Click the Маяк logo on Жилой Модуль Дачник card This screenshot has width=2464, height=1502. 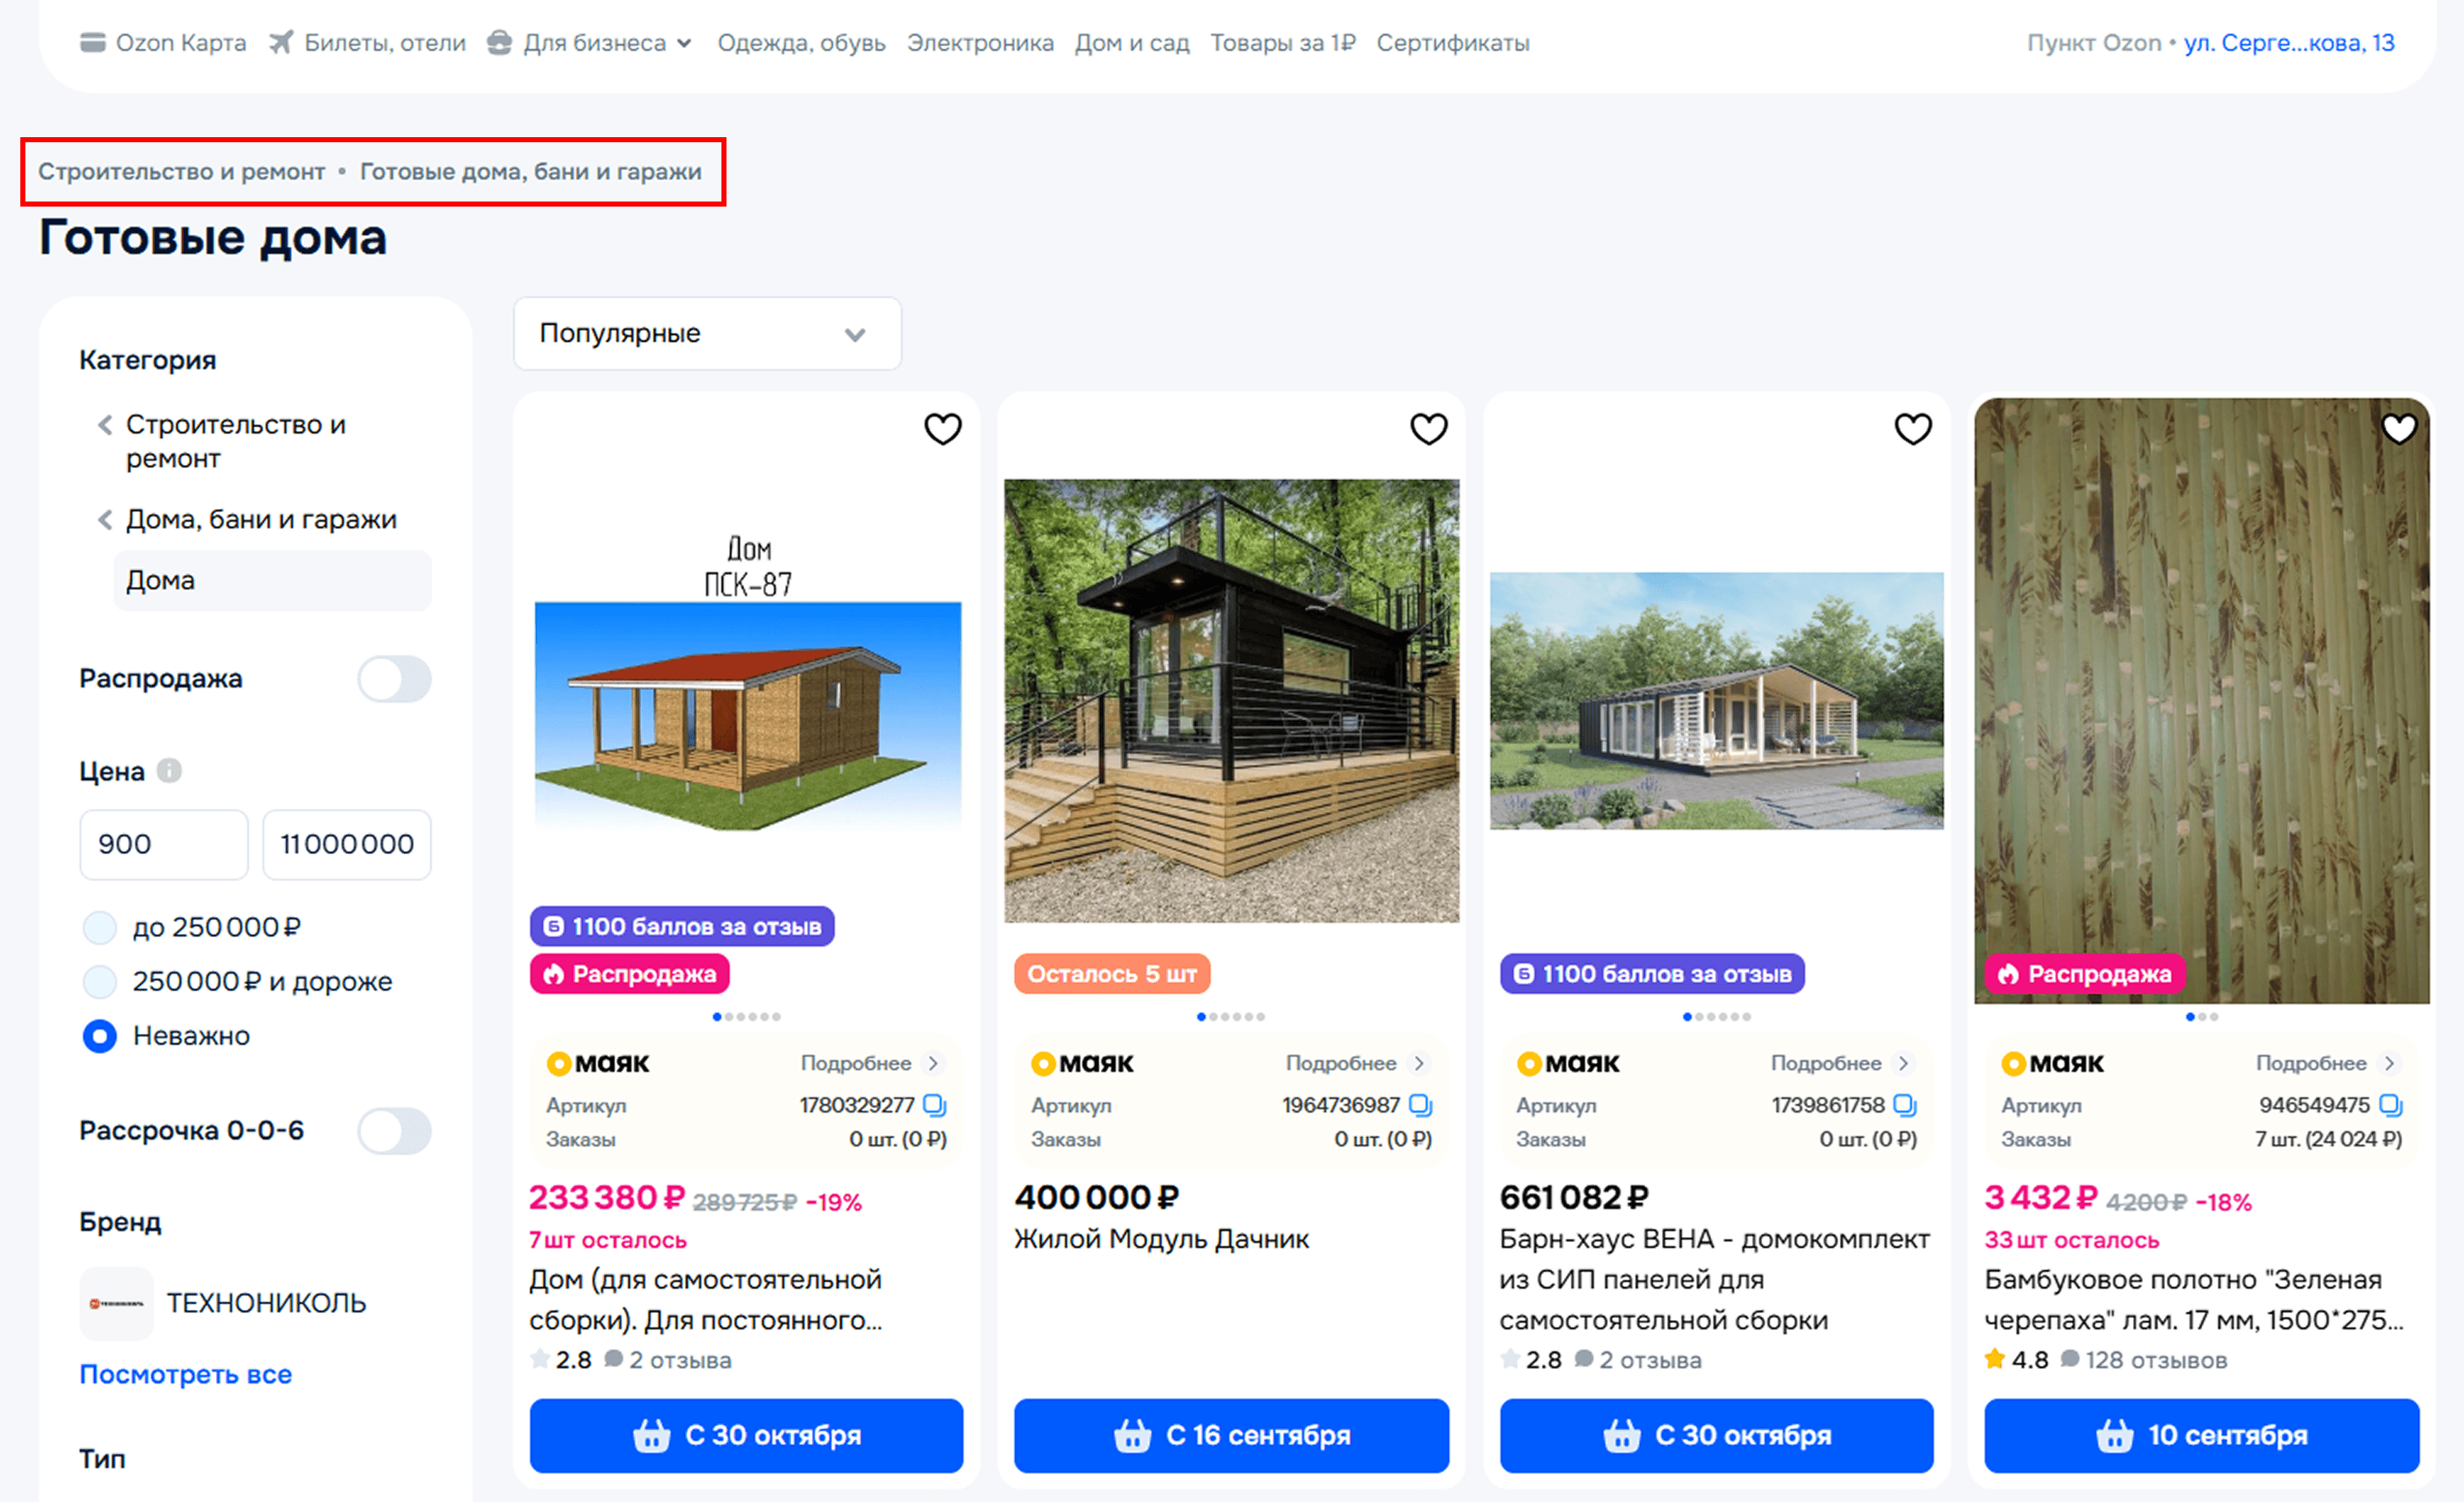1082,1063
